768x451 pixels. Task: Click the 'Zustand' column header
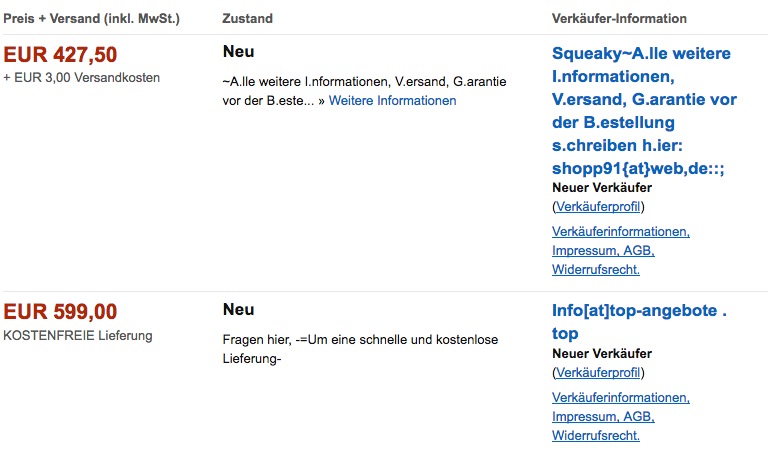tap(247, 19)
